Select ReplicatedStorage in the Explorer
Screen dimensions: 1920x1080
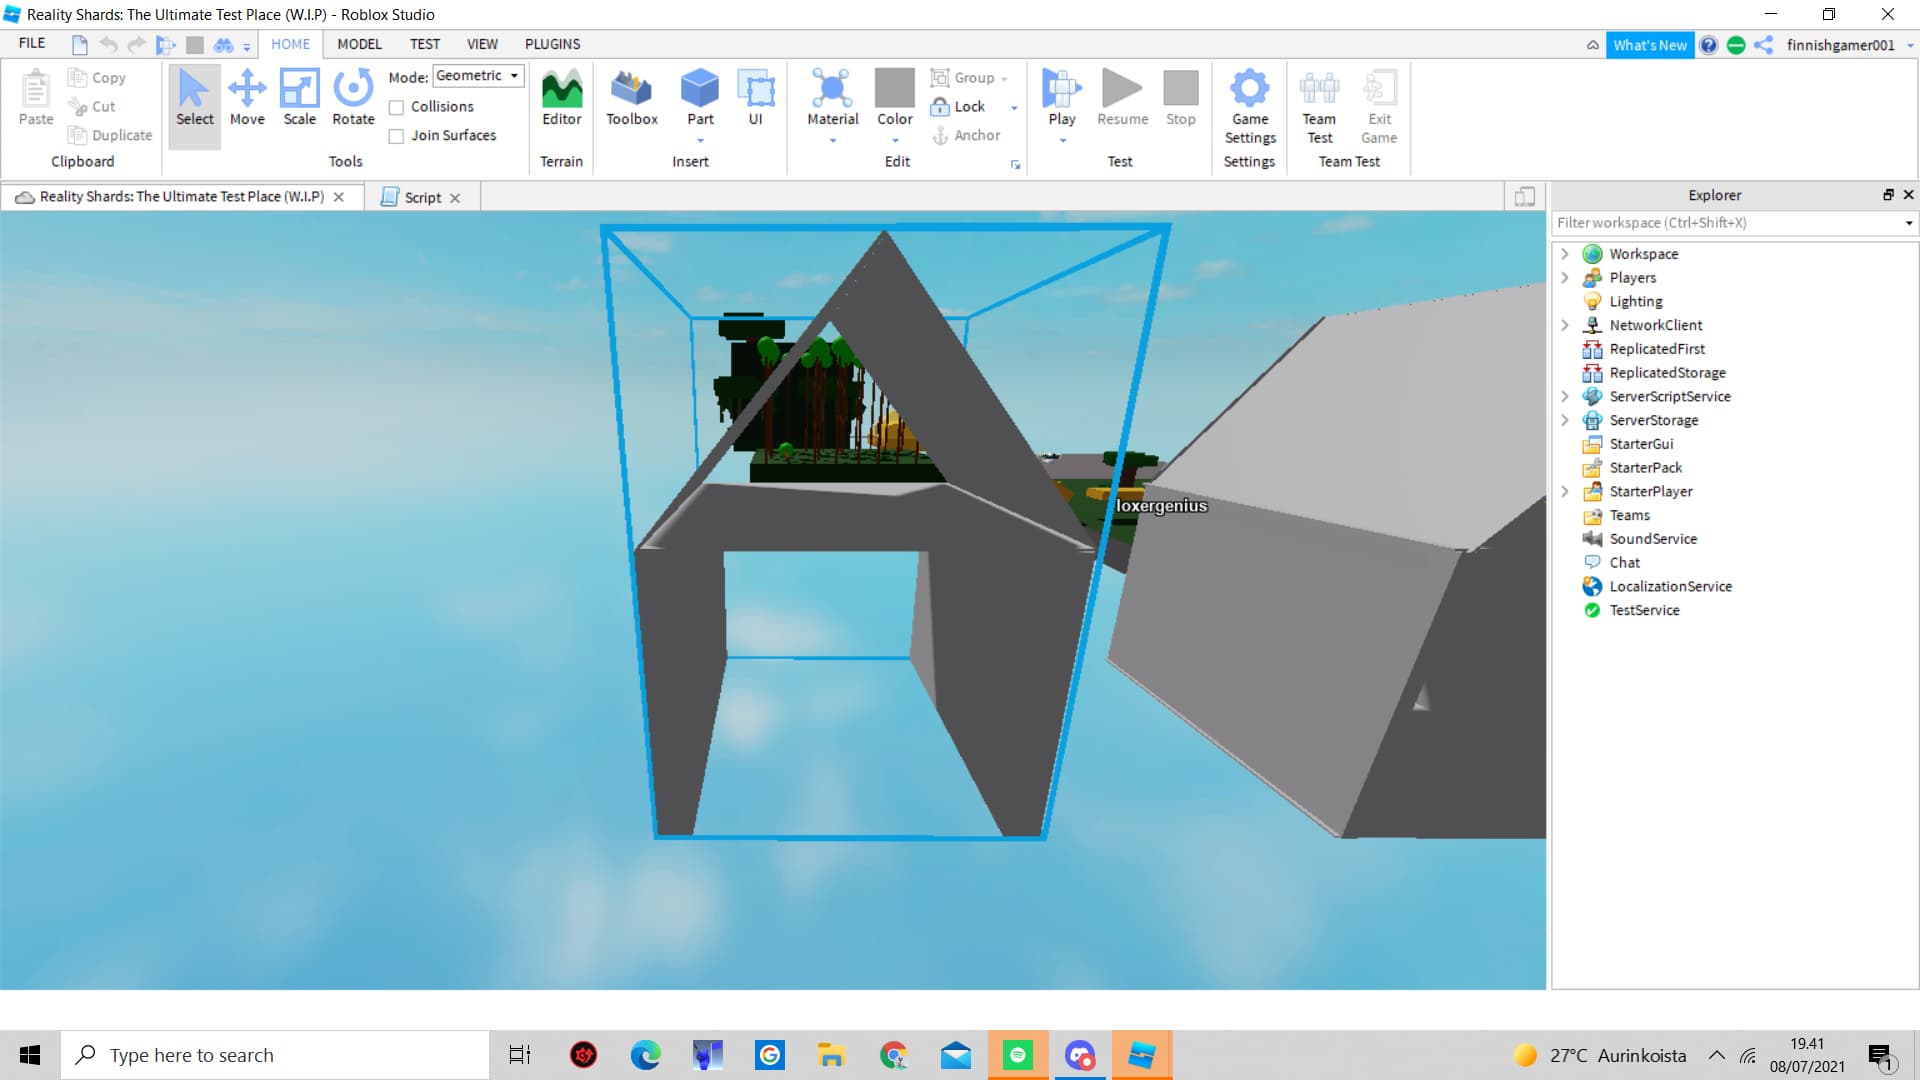pos(1667,373)
